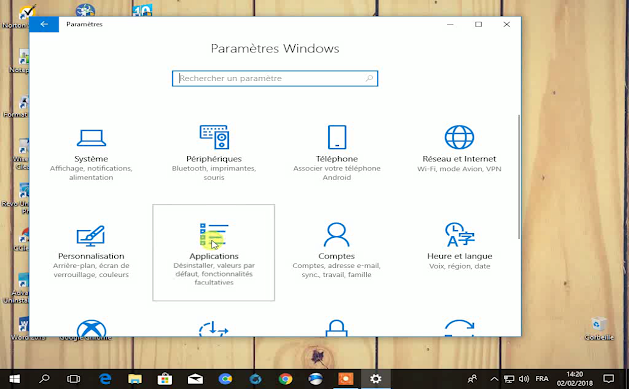The width and height of the screenshot is (629, 389).
Task: Open the Périphériques settings category
Action: 214,154
